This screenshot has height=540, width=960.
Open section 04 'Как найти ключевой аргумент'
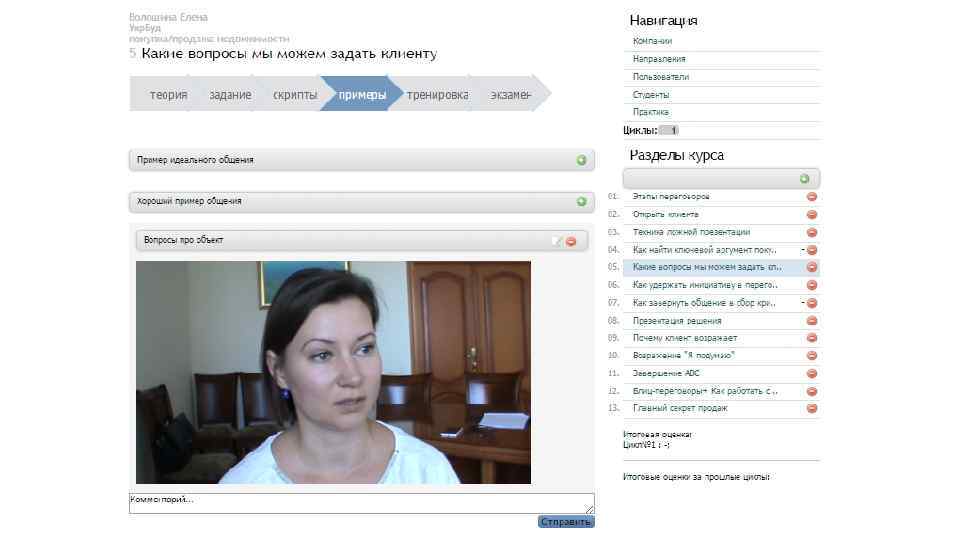(705, 250)
